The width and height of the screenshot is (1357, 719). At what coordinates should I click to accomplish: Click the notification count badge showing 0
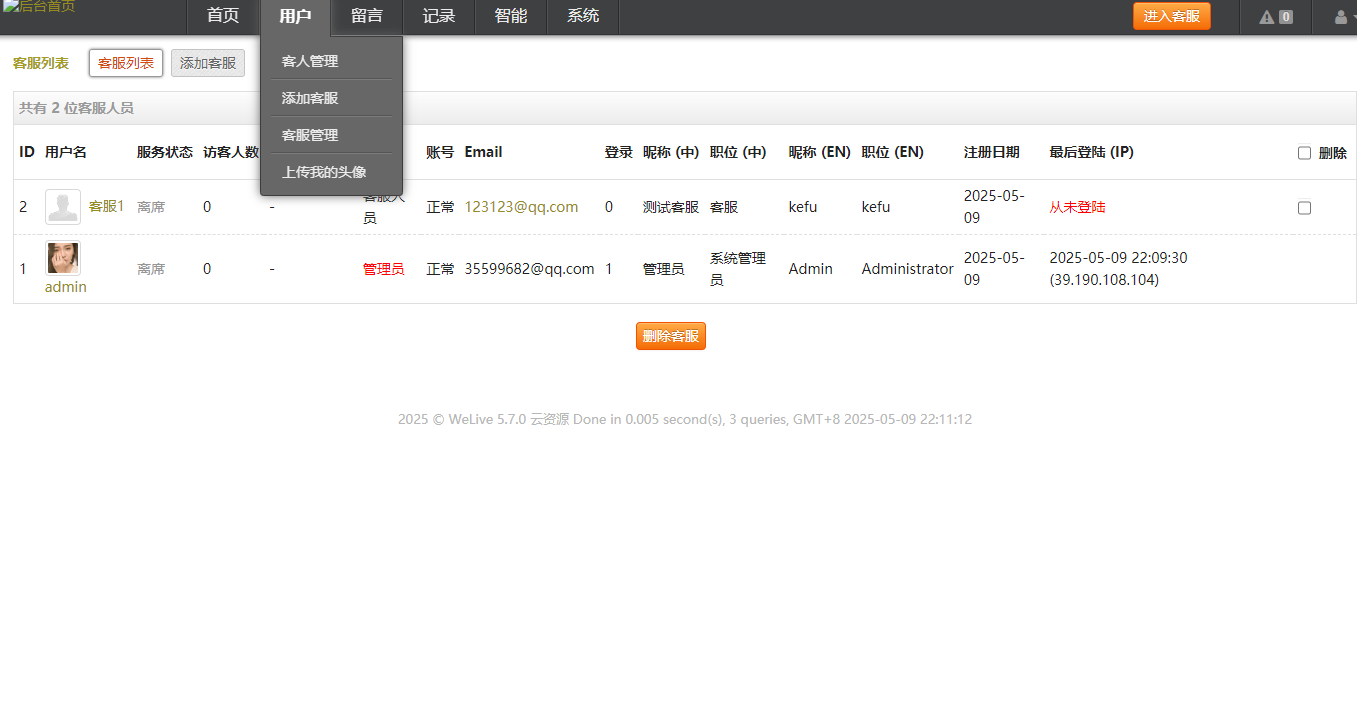1286,17
